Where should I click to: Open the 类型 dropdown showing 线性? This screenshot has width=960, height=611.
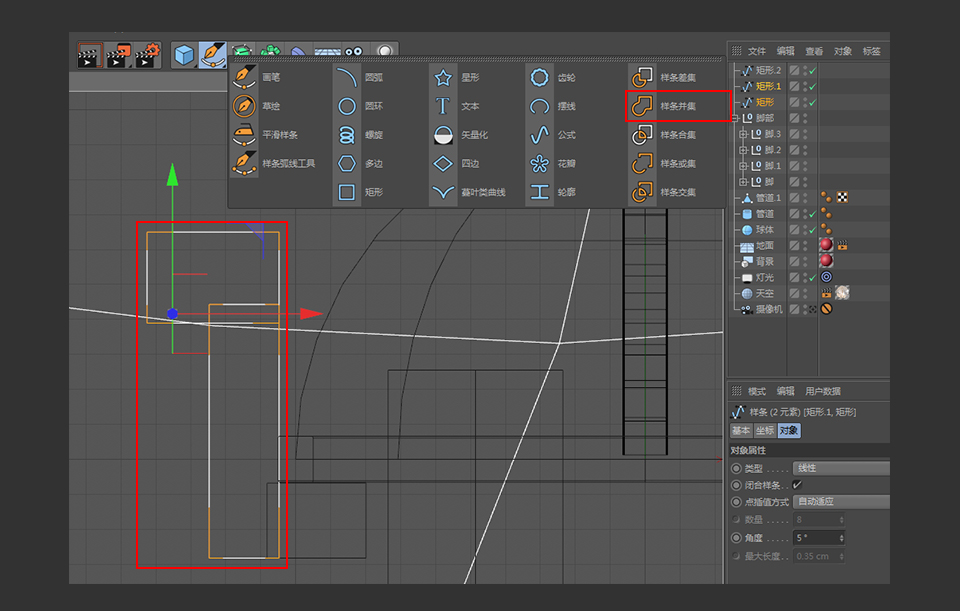tap(842, 468)
